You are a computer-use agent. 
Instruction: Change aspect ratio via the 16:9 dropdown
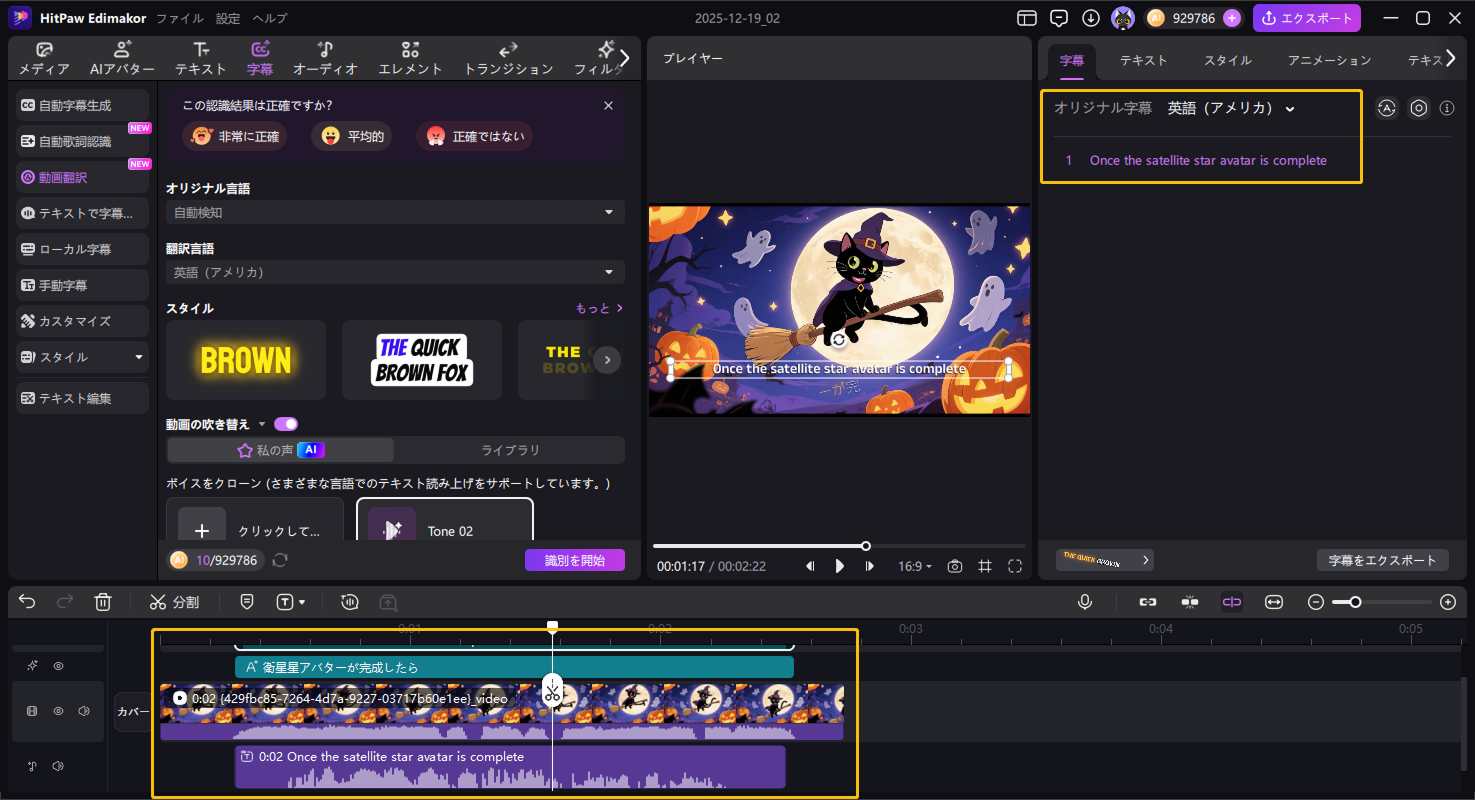[912, 565]
